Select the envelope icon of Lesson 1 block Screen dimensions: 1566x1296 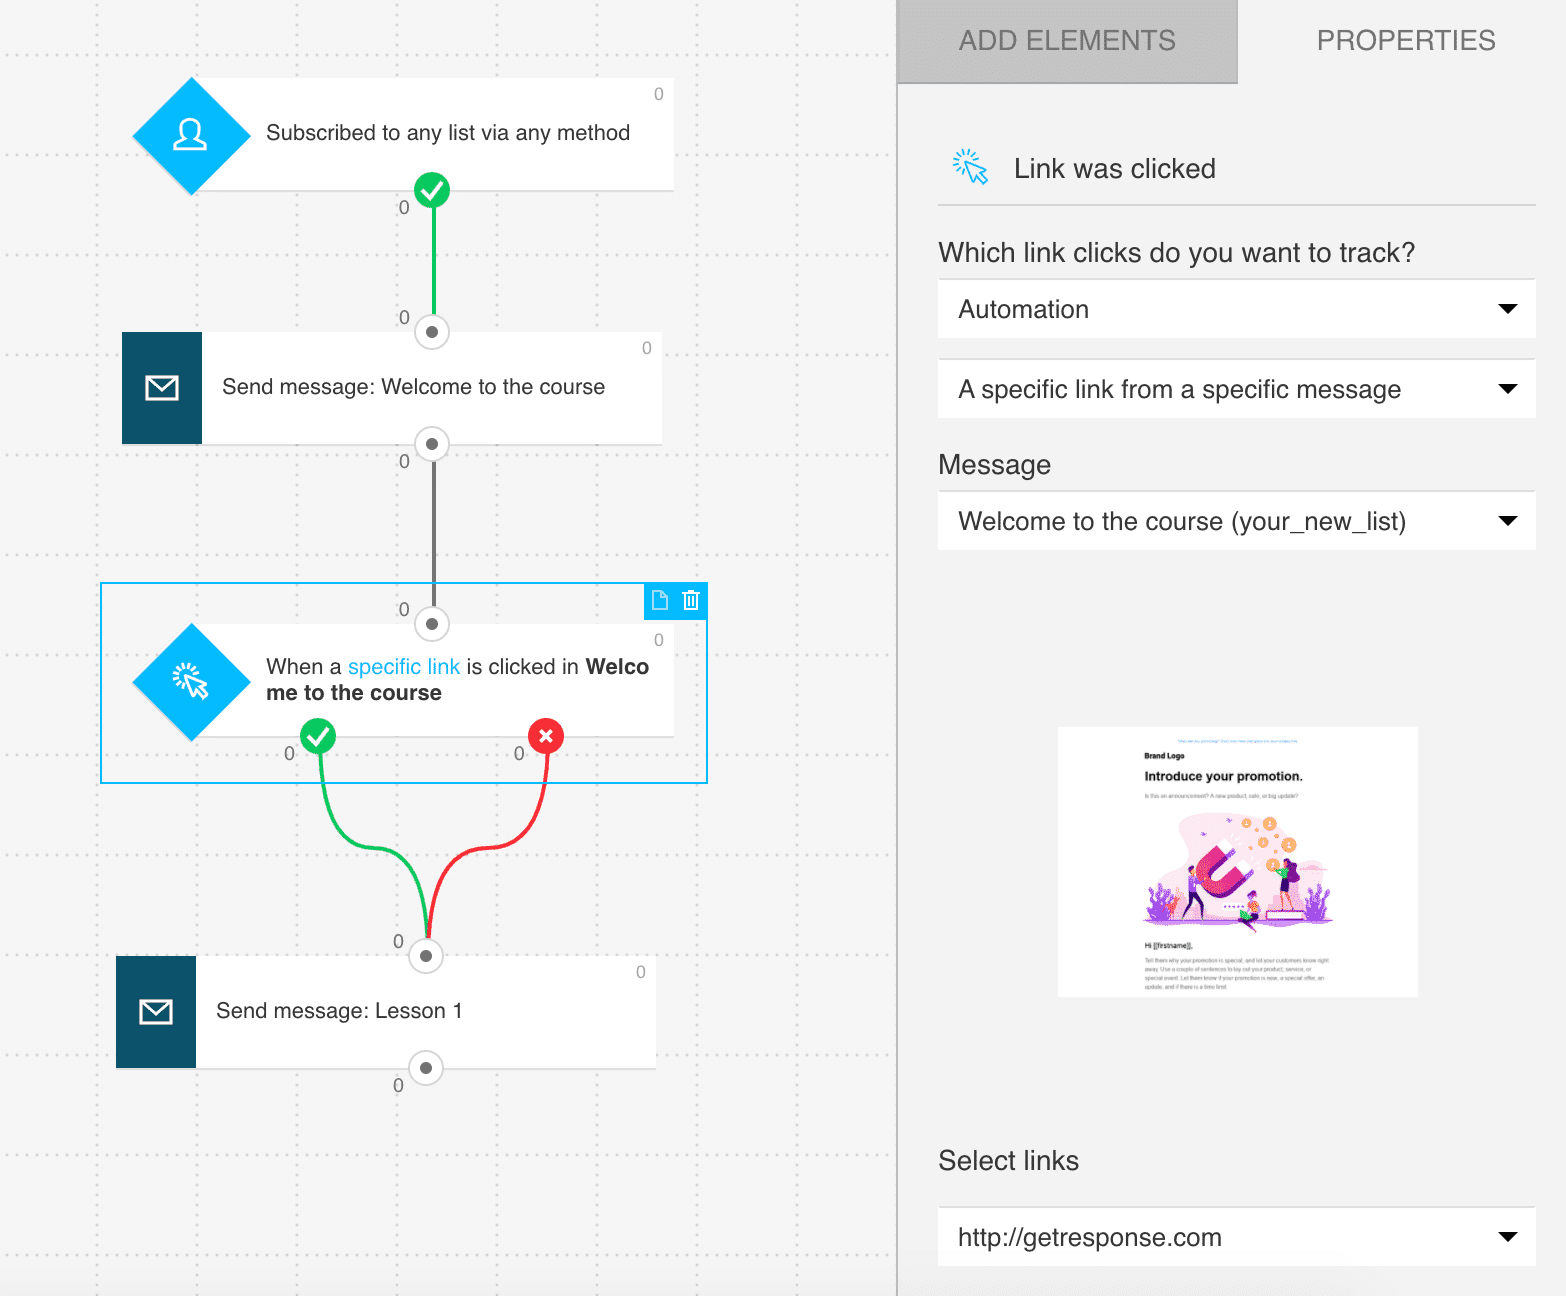tap(156, 1012)
